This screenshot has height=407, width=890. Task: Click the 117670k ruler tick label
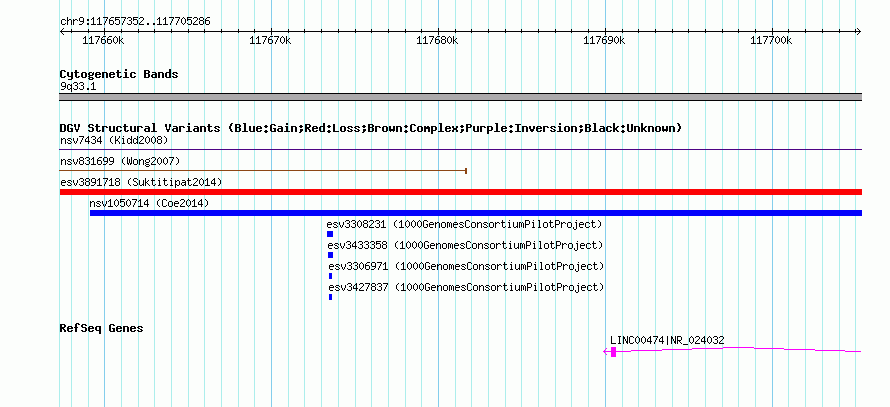(270, 40)
